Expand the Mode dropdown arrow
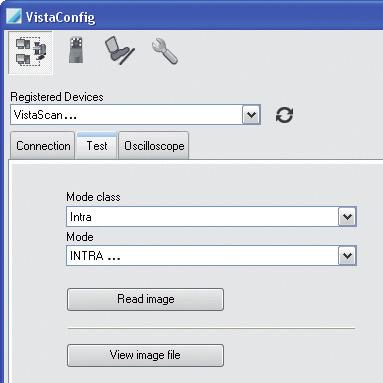Image resolution: width=383 pixels, height=383 pixels. tap(347, 256)
